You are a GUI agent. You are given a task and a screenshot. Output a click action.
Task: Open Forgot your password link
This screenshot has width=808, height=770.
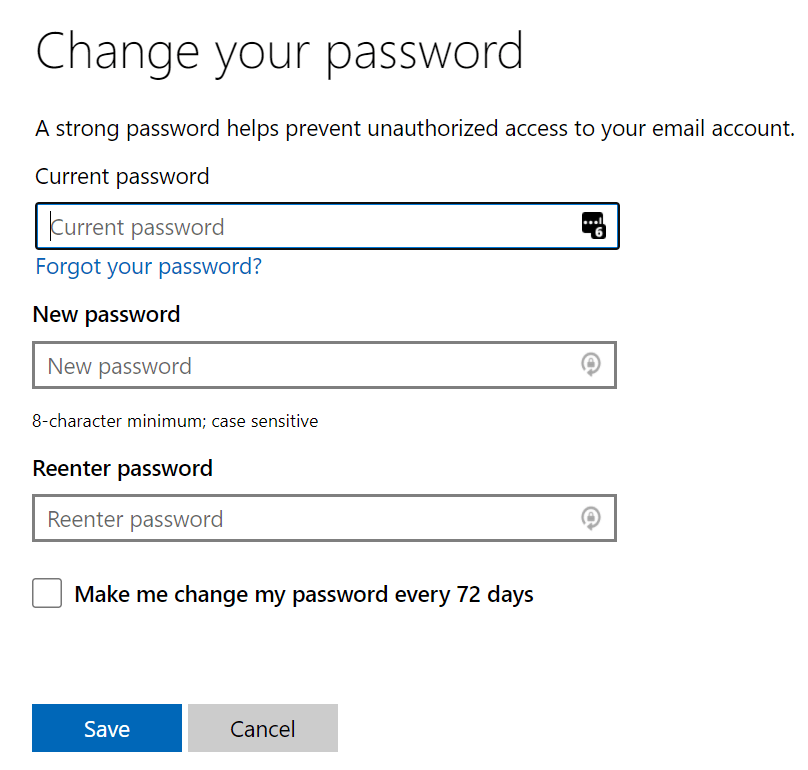pos(148,266)
